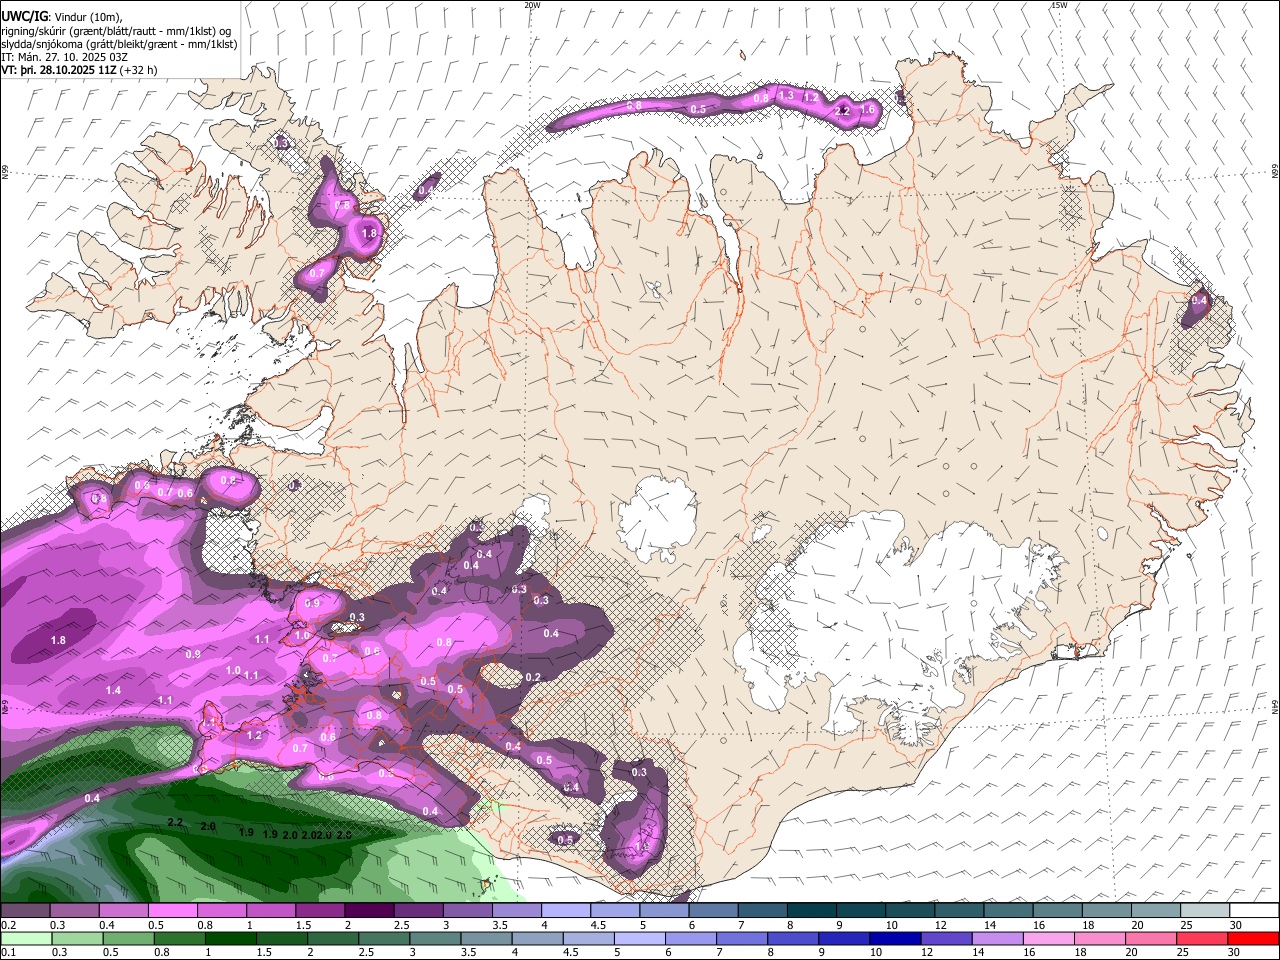The width and height of the screenshot is (1280, 960).
Task: Select white upper legend swatch at 30
Action: [x=1255, y=911]
